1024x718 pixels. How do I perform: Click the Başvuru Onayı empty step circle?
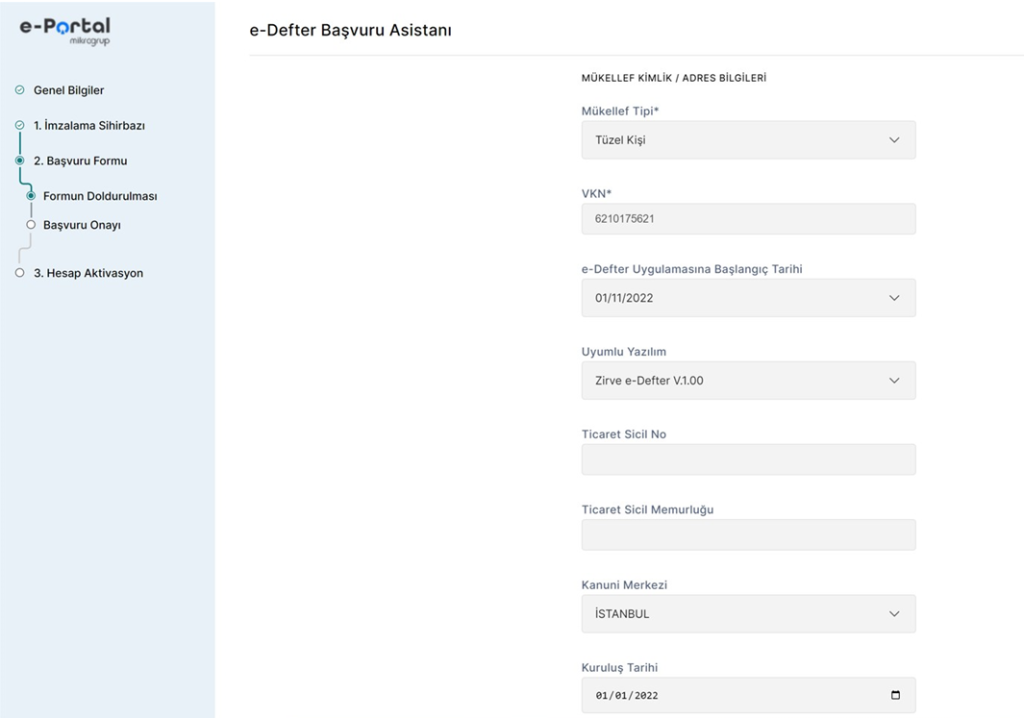click(x=31, y=225)
